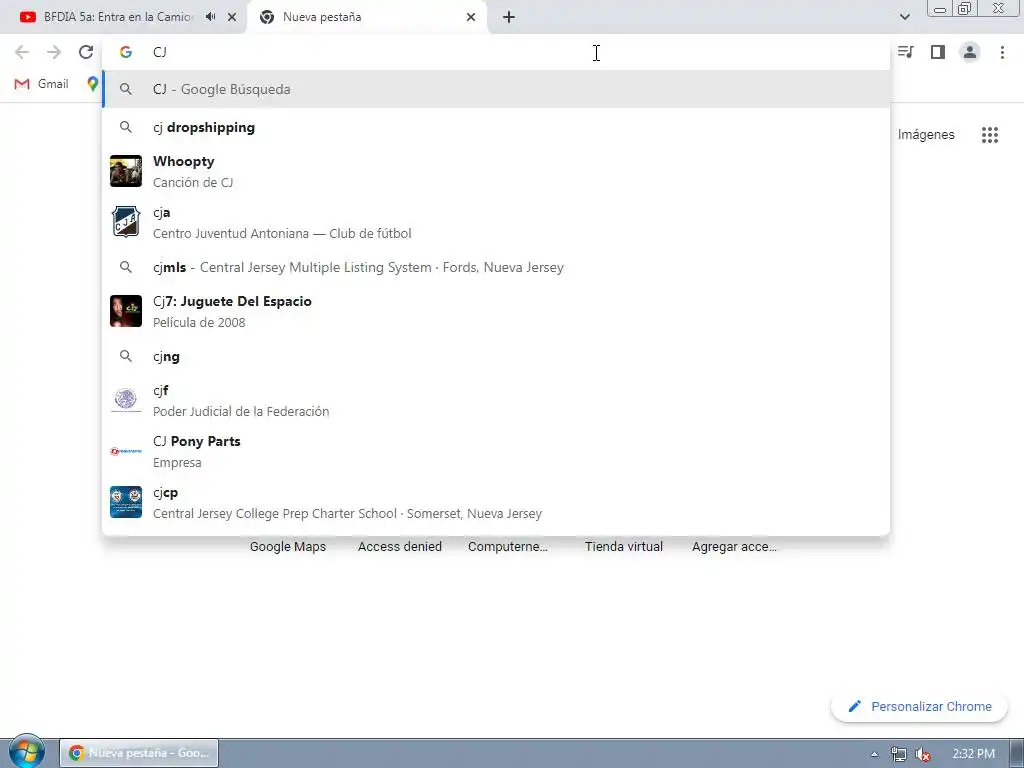Toggle the side panel icon
1024x768 pixels.
click(938, 52)
